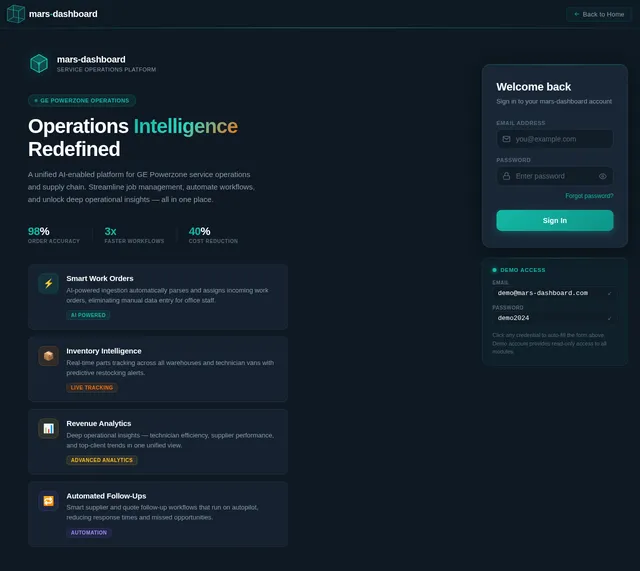Select the Automation tag
Viewport: 640px width, 571px height.
pyautogui.click(x=89, y=533)
